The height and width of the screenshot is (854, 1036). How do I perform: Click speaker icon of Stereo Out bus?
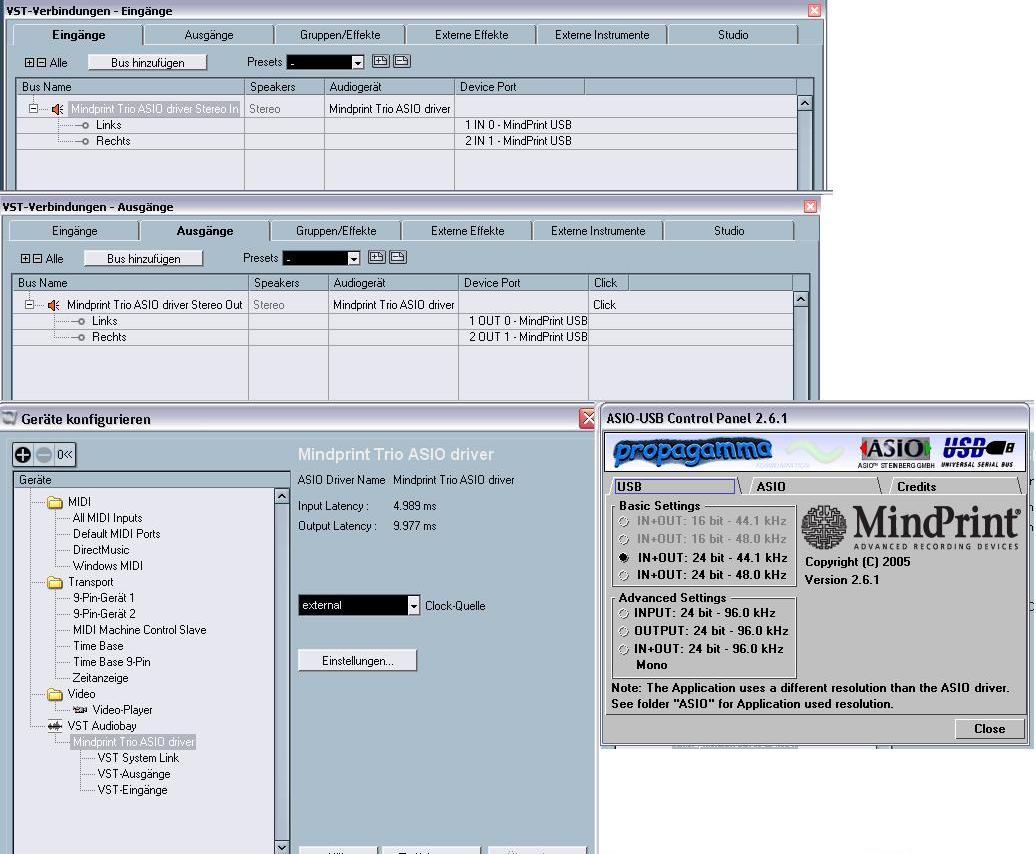[54, 305]
